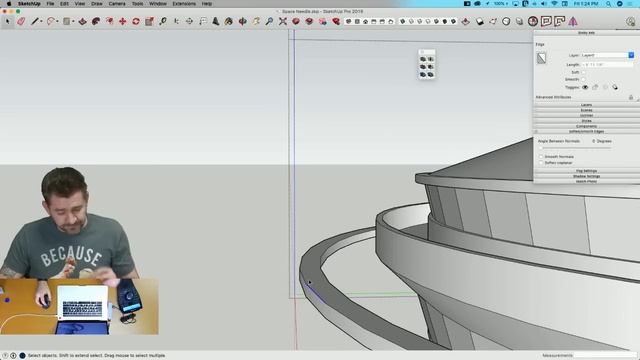This screenshot has height=360, width=640.
Task: Expand the Scenes panel header
Action: pyautogui.click(x=587, y=110)
